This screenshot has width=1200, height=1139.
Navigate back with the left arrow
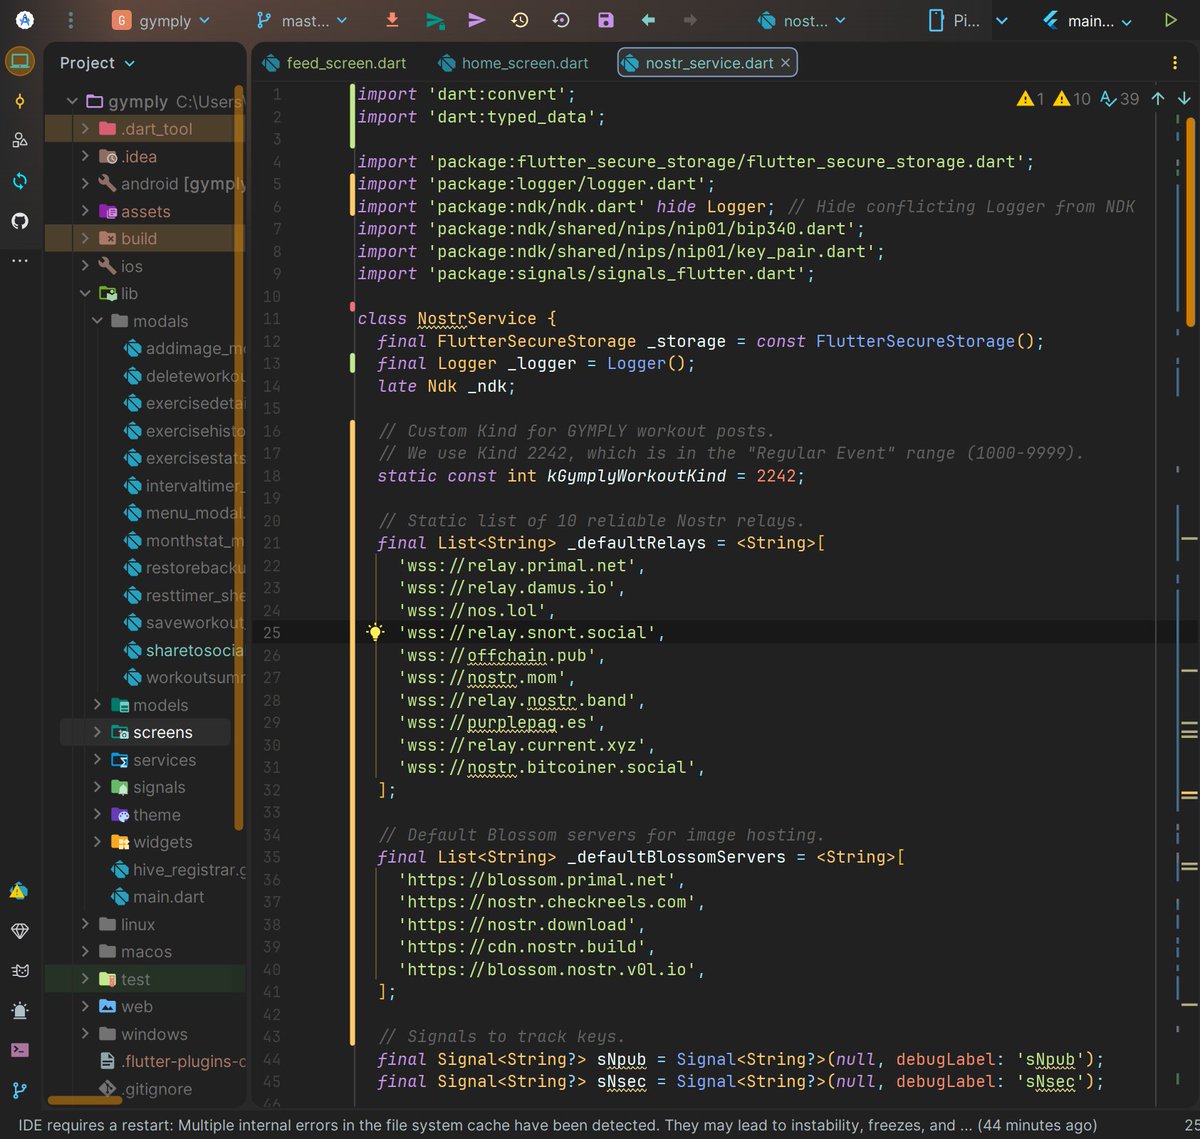648,20
